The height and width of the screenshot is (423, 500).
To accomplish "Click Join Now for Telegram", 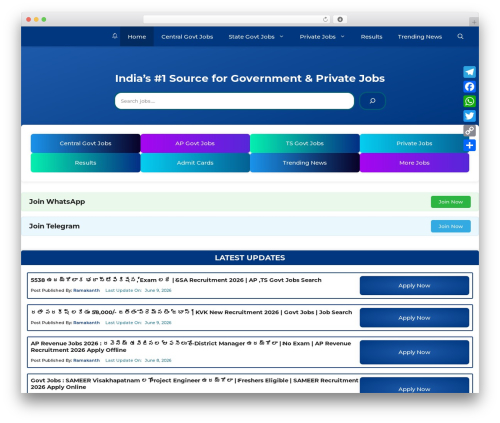I will (x=451, y=226).
